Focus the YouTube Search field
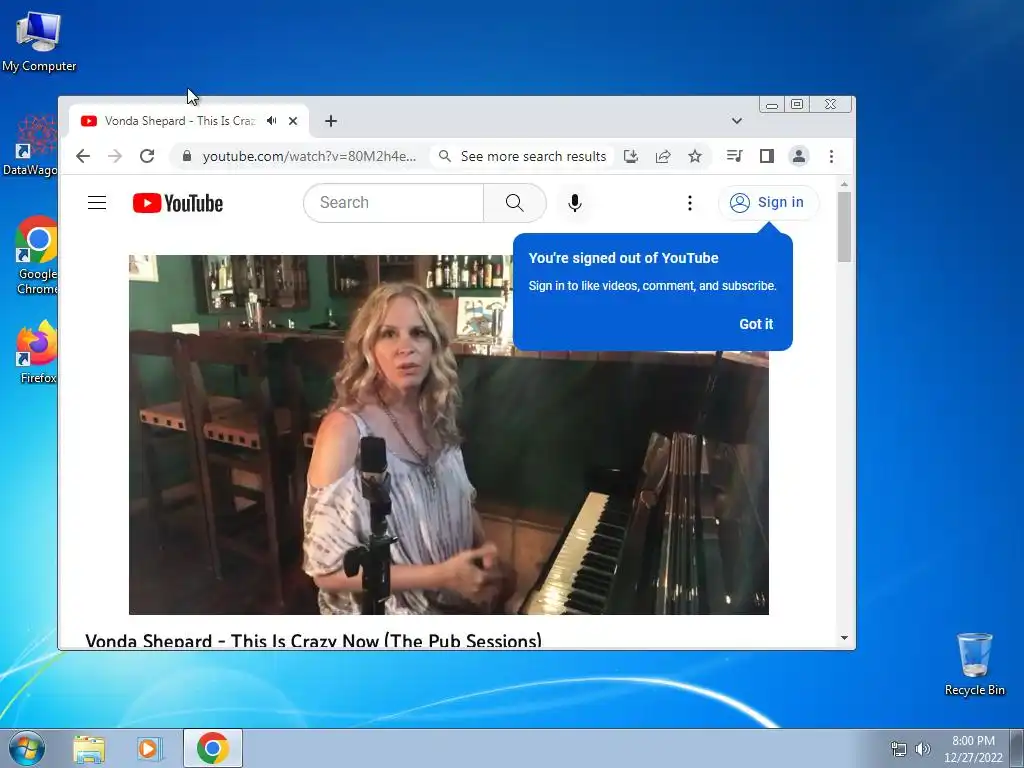 pos(394,202)
